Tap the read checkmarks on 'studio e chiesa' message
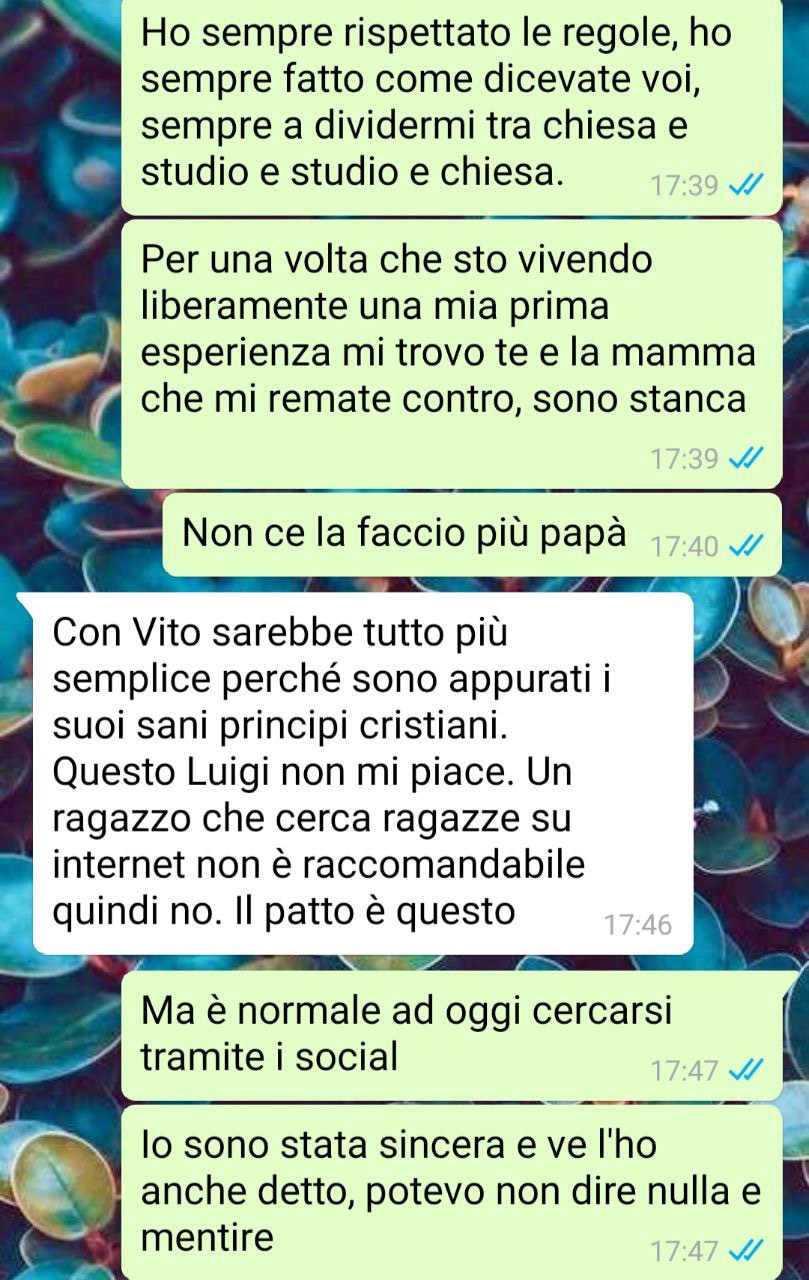The image size is (809, 1280). pos(747,186)
